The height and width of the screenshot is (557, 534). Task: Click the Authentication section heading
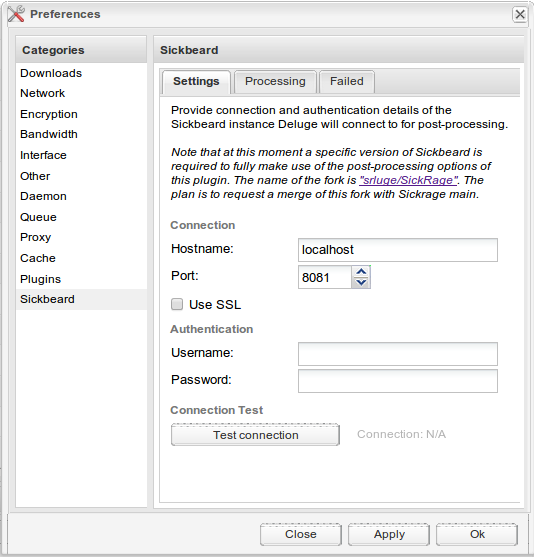coord(211,329)
